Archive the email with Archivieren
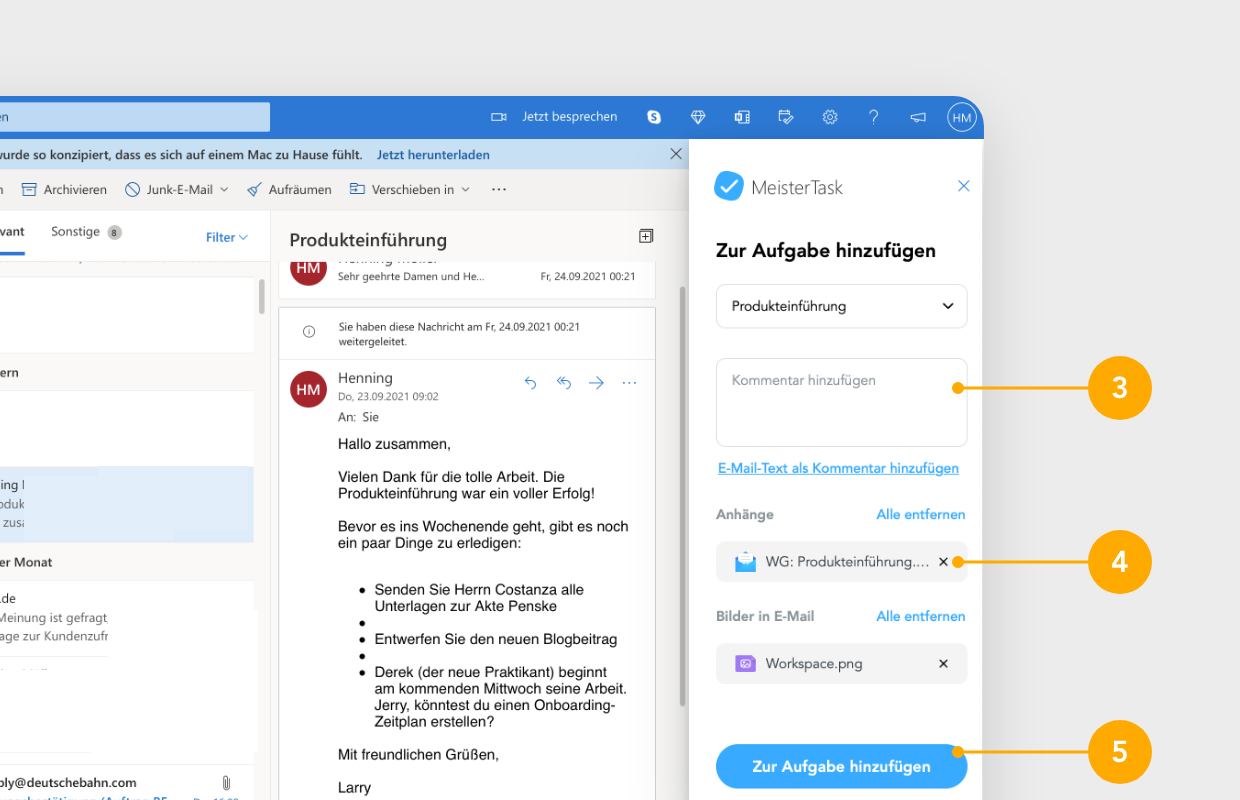This screenshot has height=800, width=1240. tap(64, 189)
